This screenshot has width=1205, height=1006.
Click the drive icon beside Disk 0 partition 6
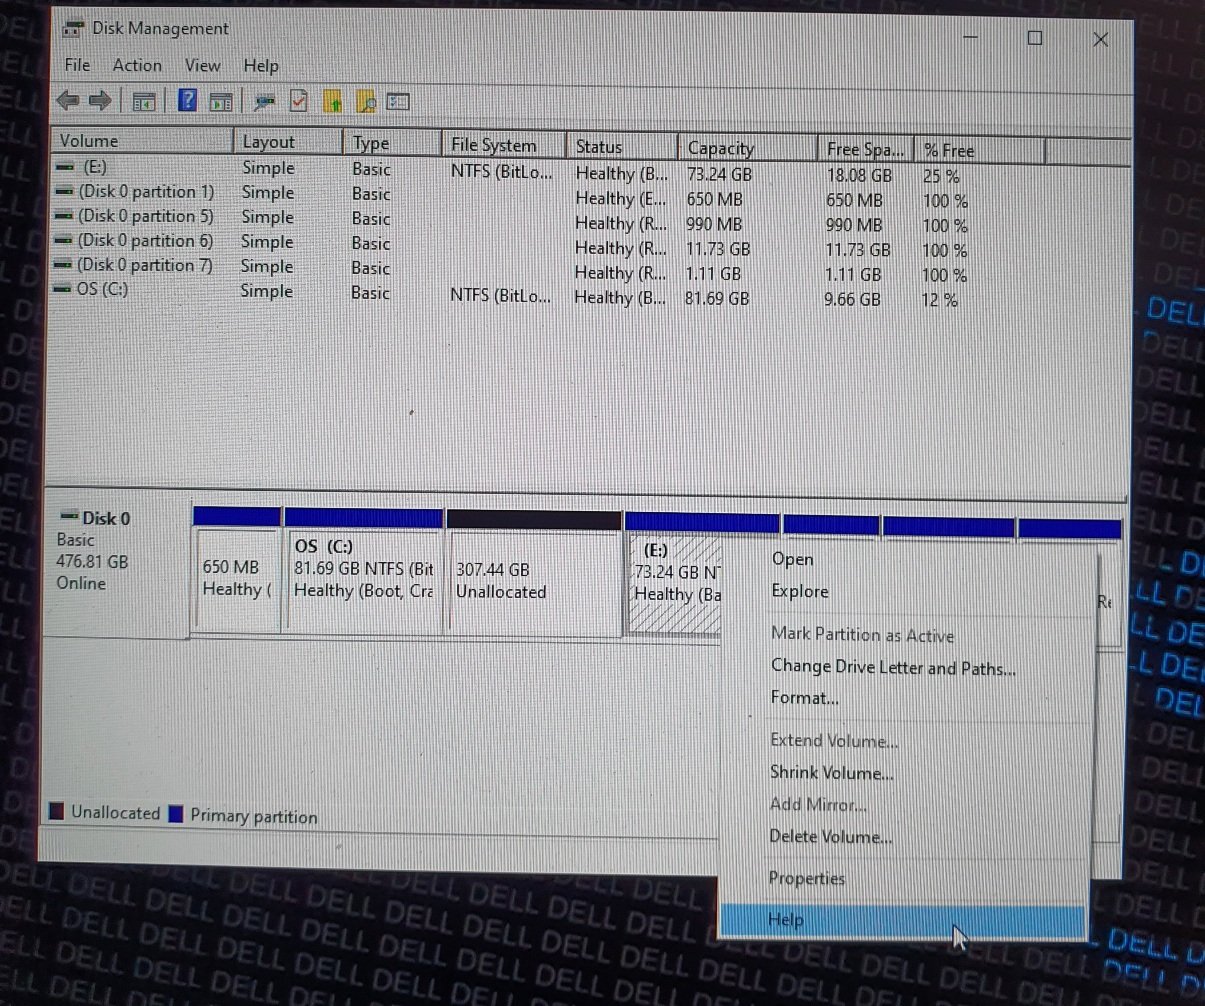tap(64, 241)
